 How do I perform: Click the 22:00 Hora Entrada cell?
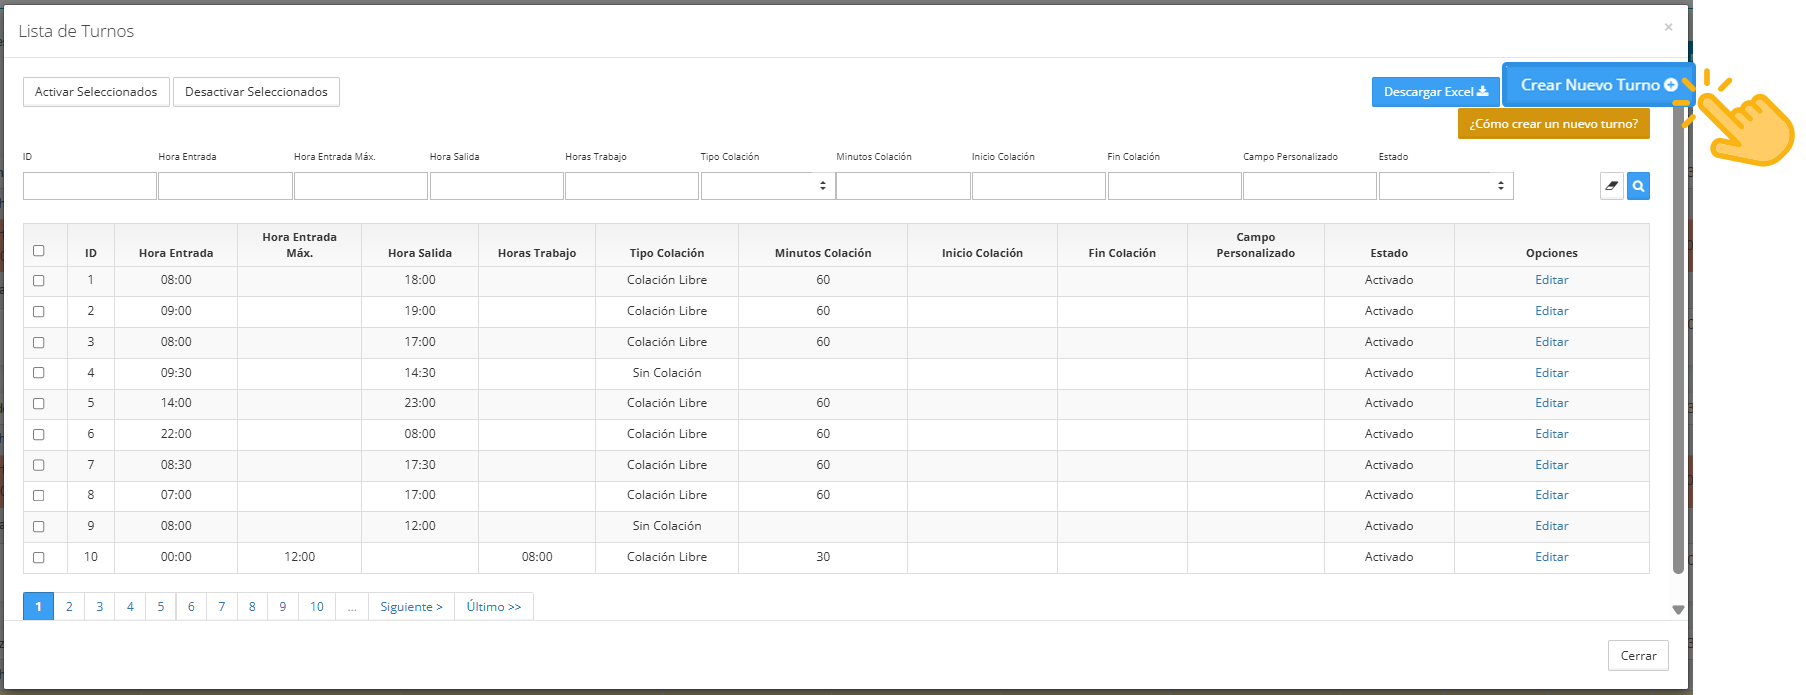pos(176,434)
